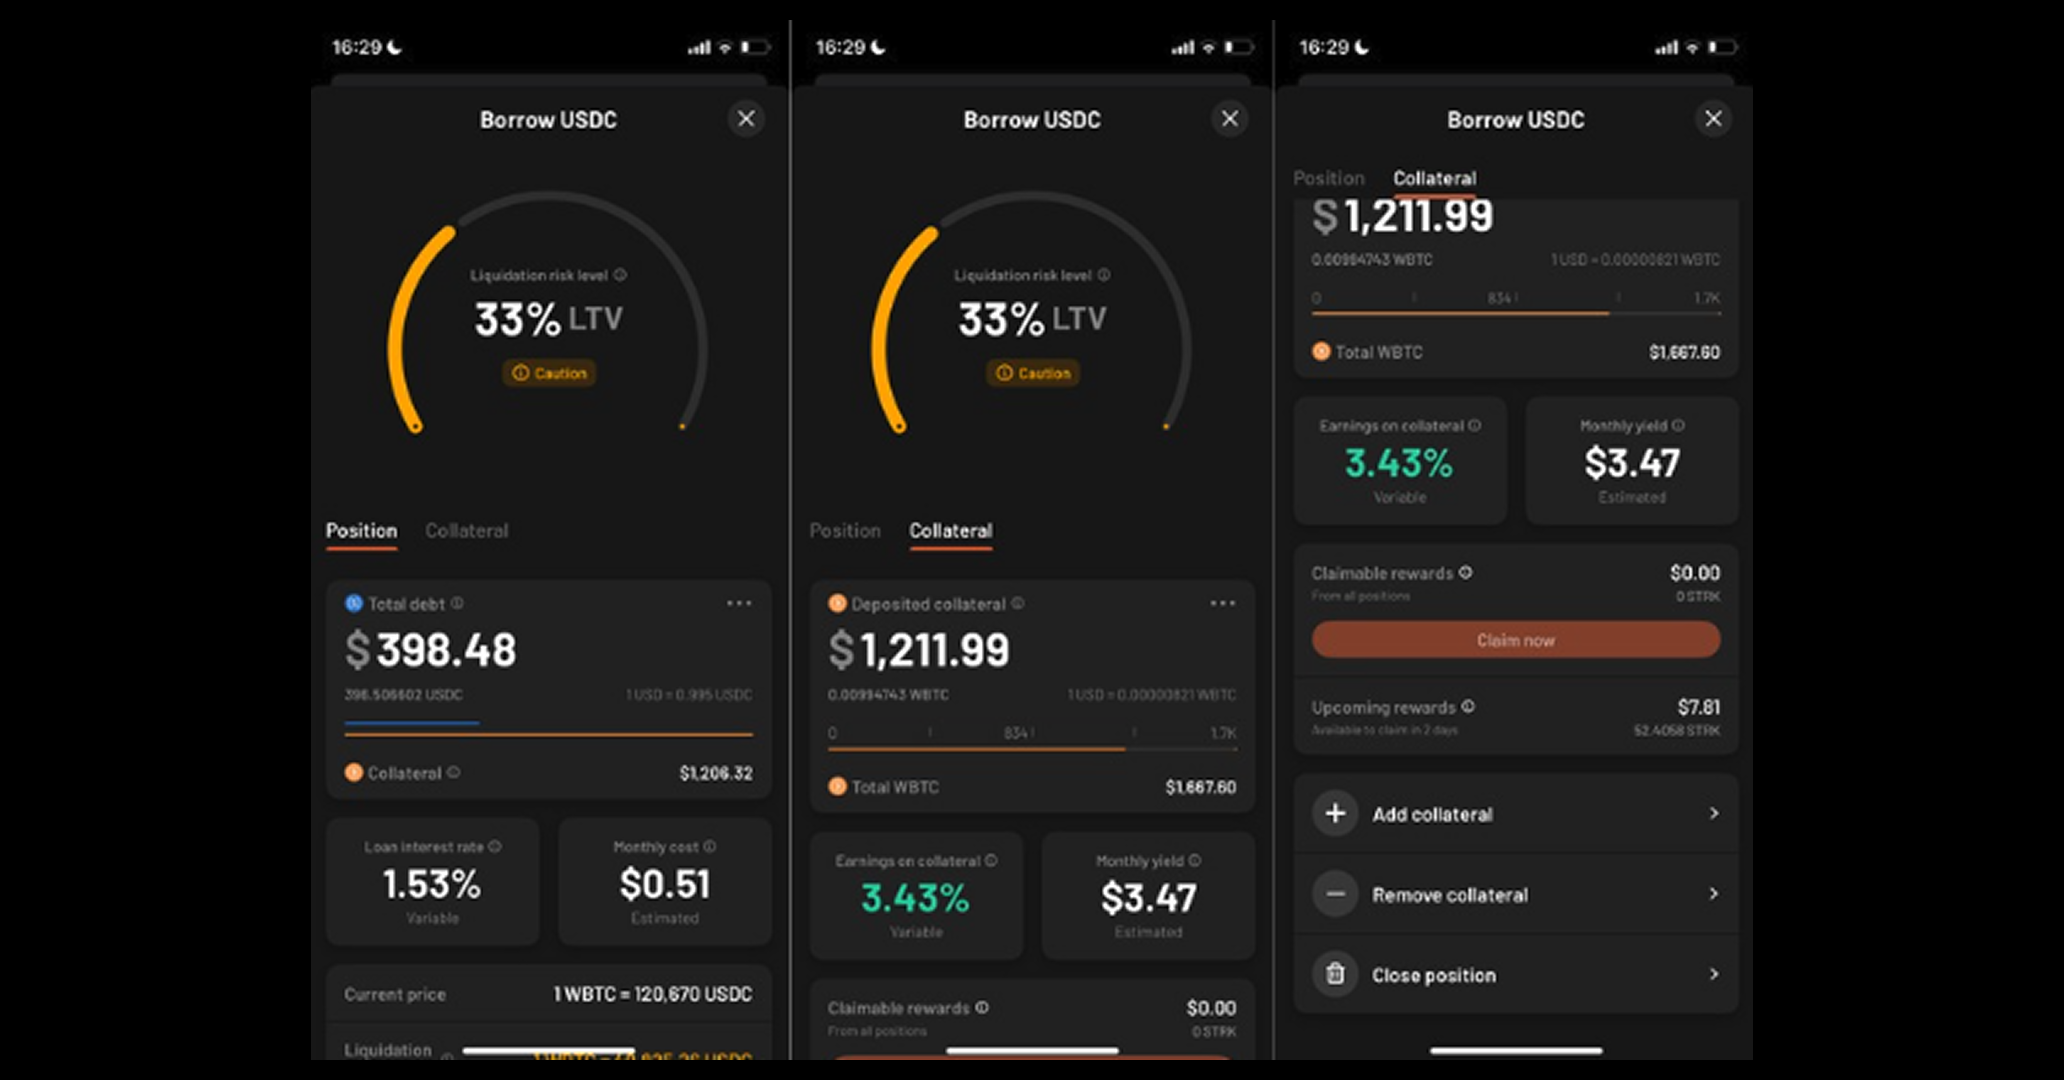Viewport: 2064px width, 1080px height.
Task: Tap battery icon in left status bar
Action: point(754,47)
